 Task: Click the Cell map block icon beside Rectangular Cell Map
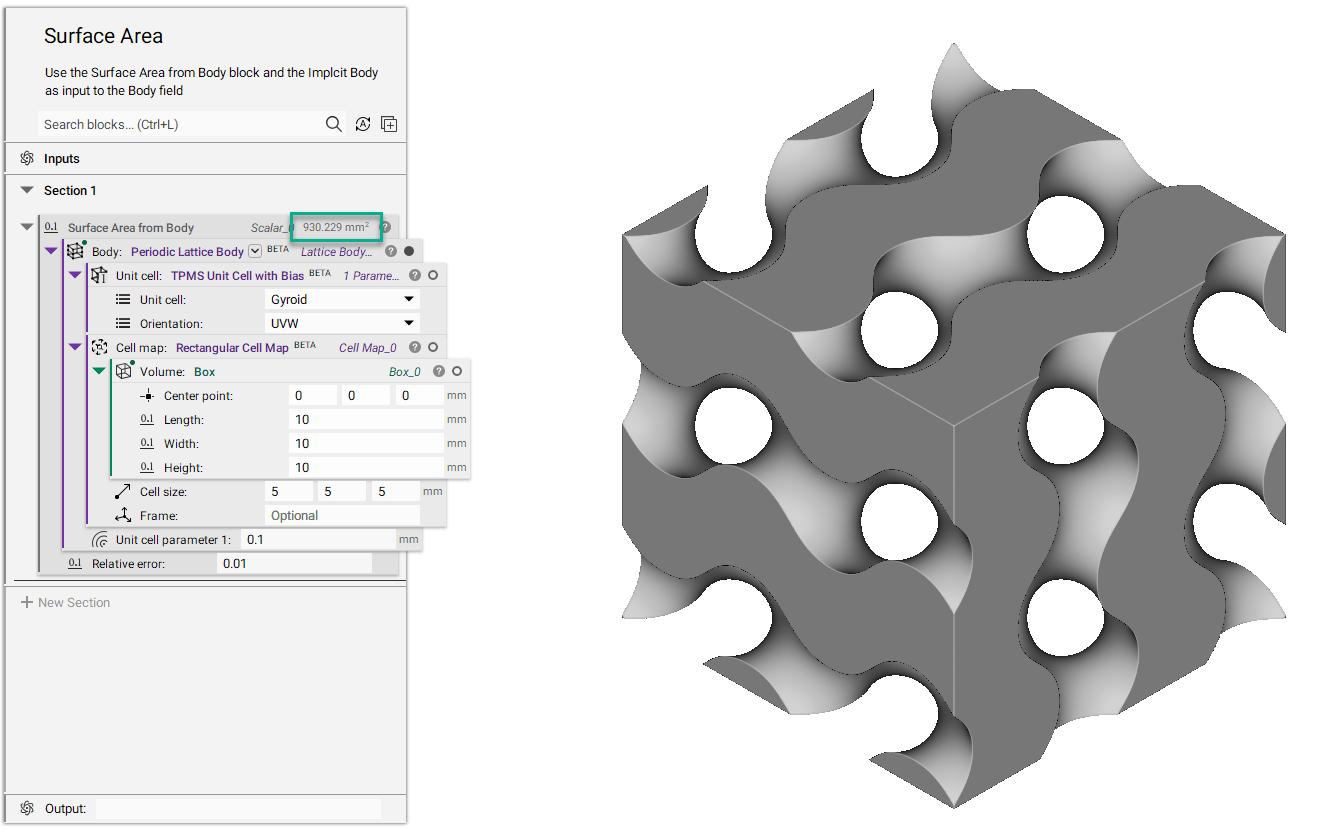click(100, 347)
